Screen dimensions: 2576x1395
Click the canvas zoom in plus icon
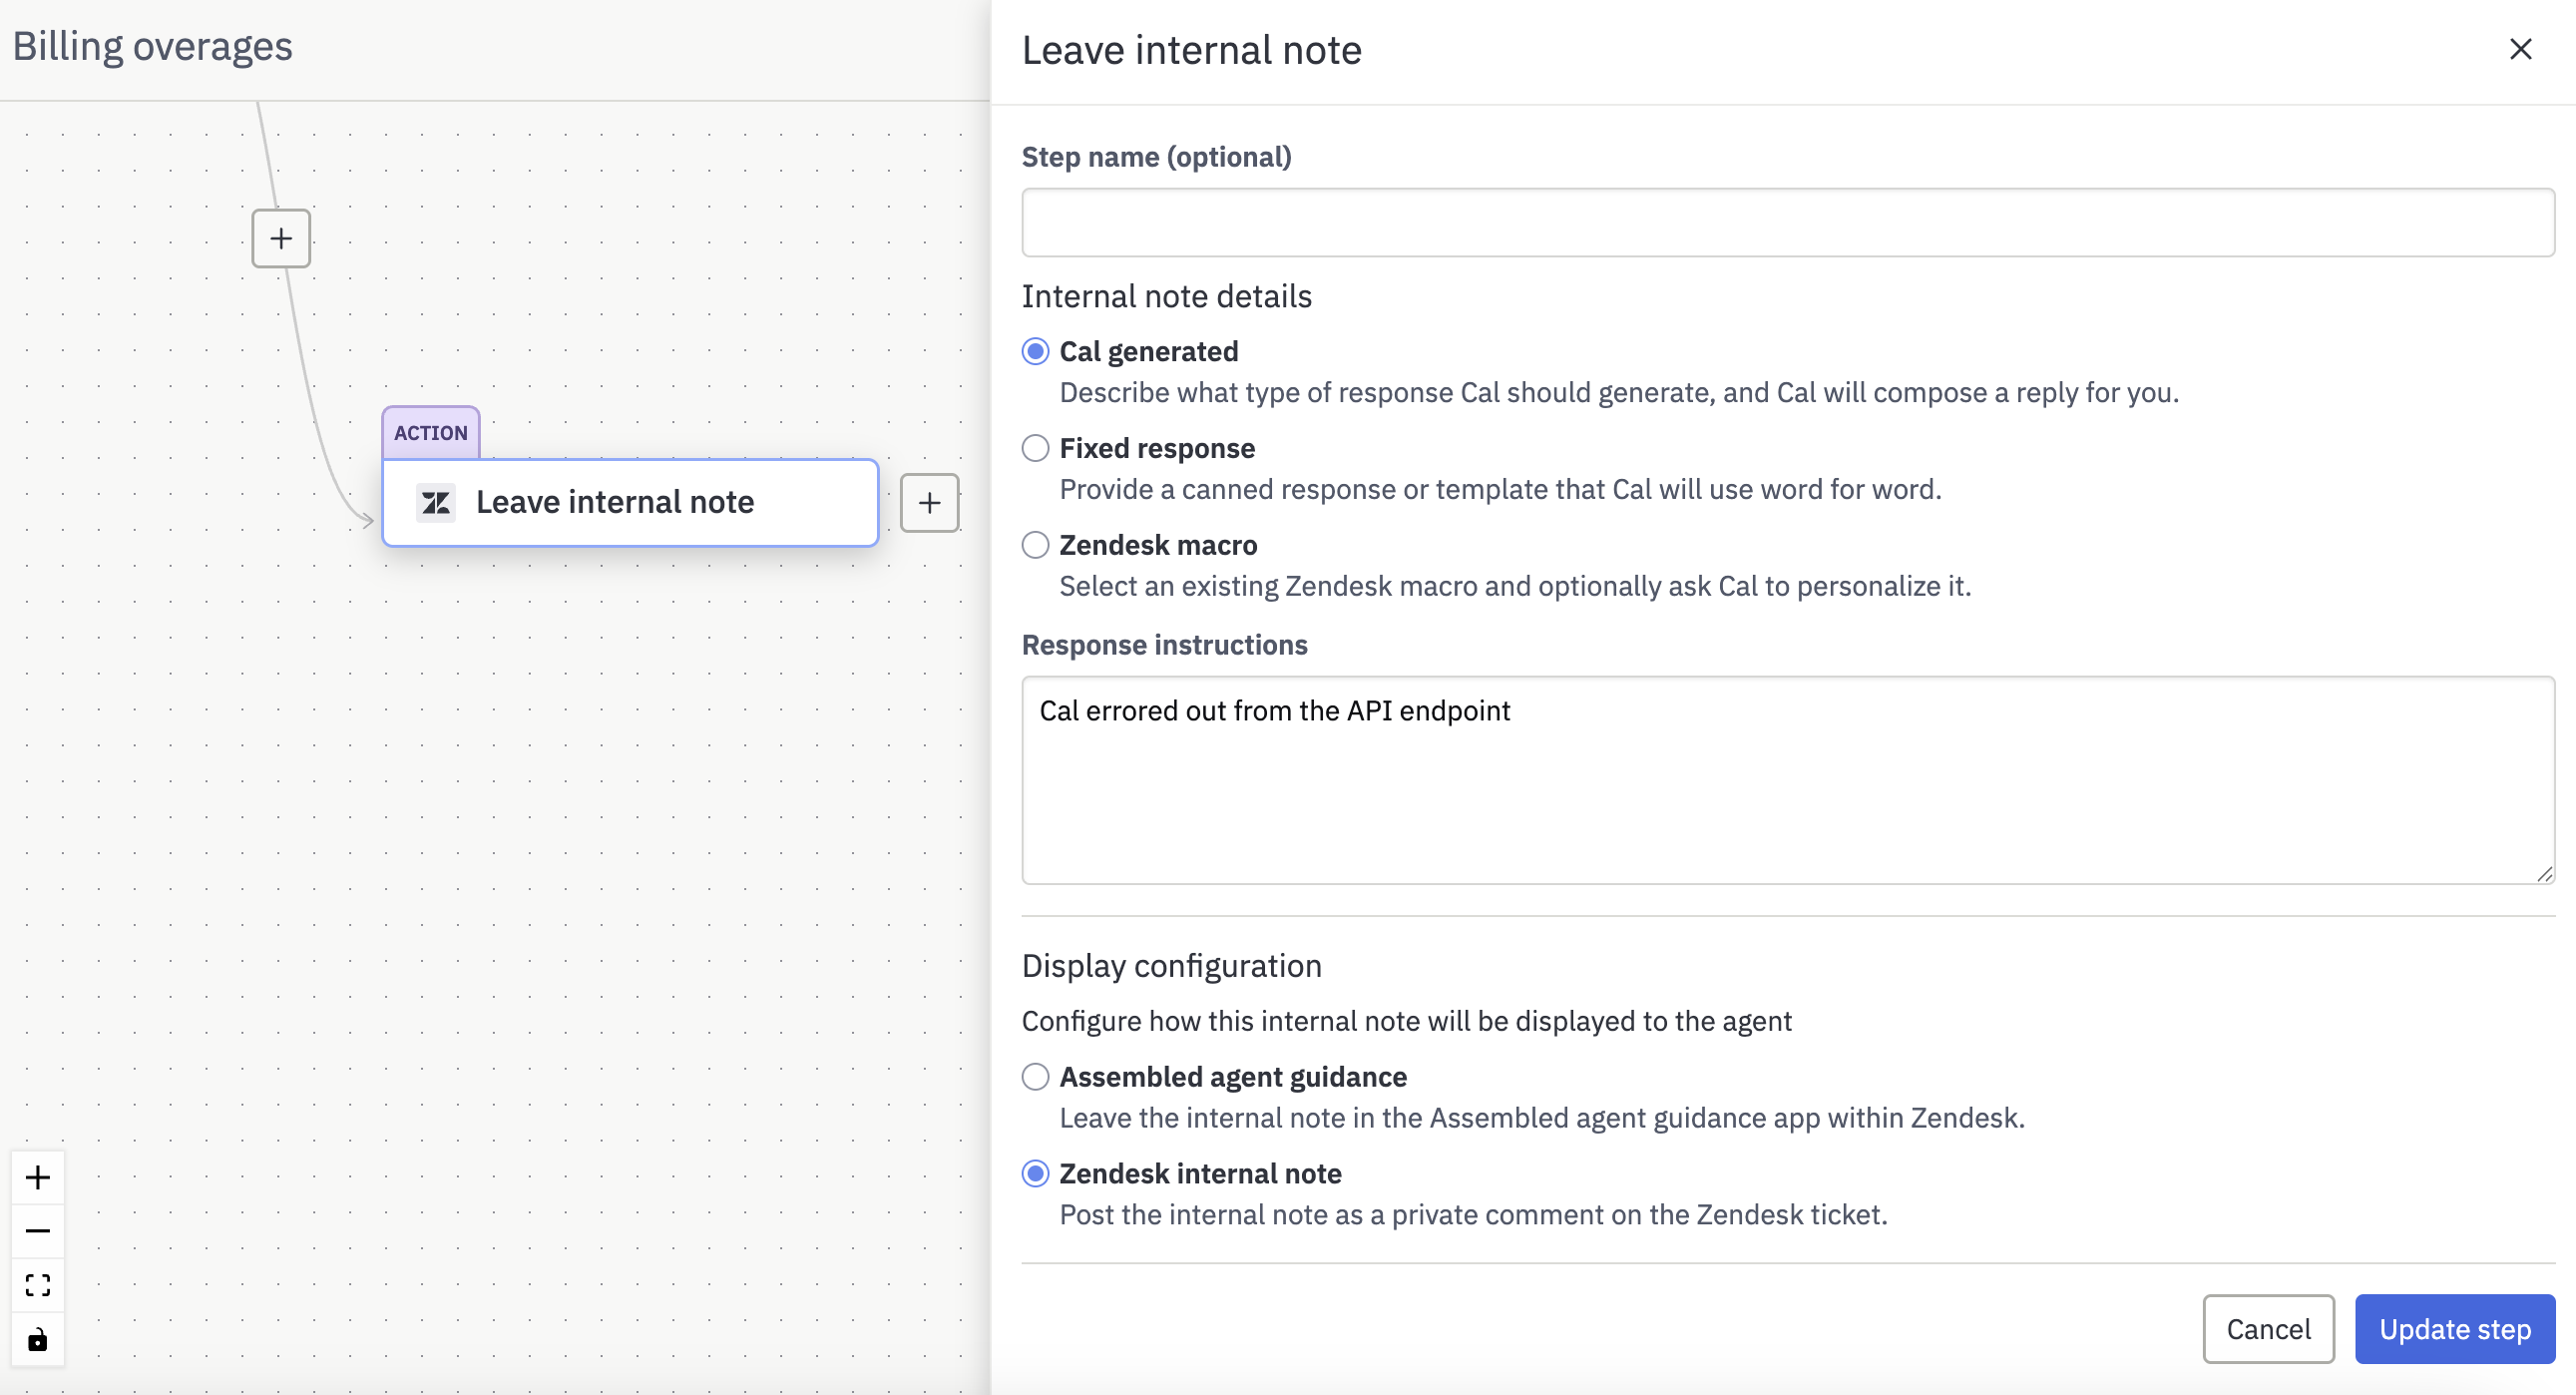click(38, 1177)
